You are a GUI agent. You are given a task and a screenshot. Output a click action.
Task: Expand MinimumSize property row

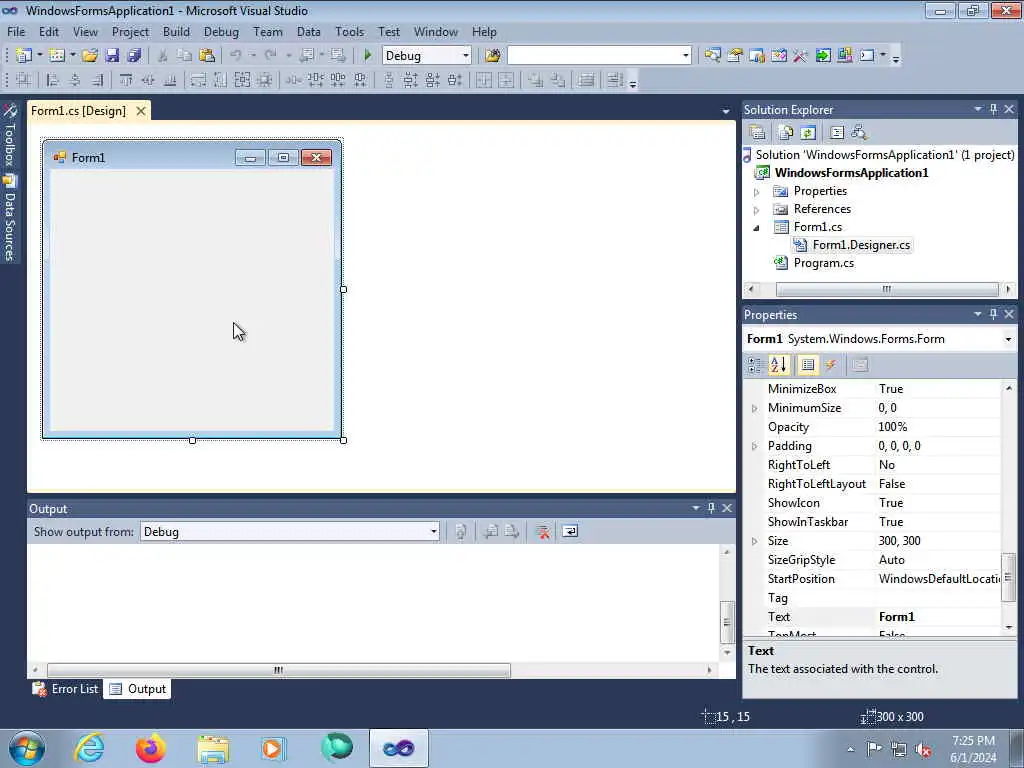tap(755, 408)
